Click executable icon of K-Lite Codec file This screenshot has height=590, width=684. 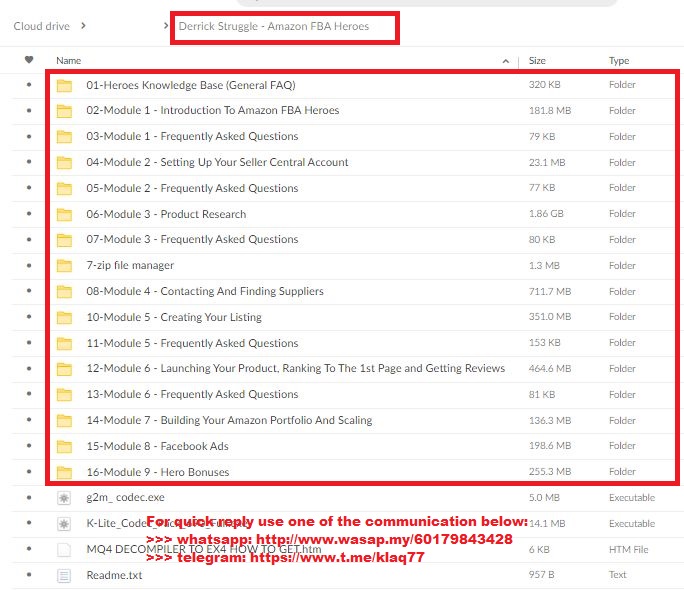tap(64, 524)
